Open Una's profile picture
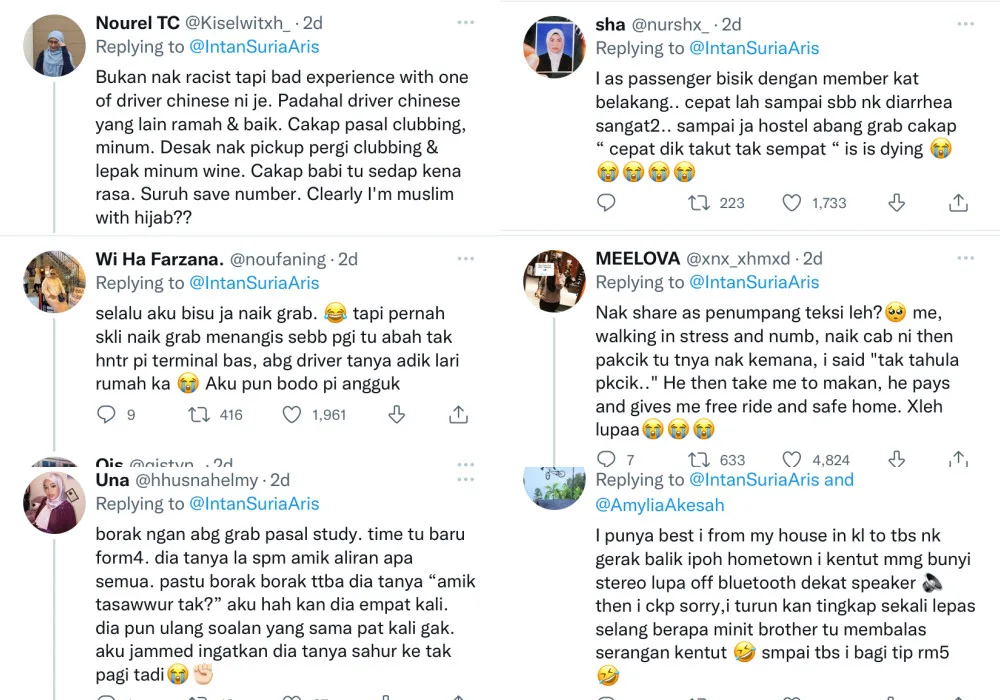Viewport: 1000px width, 700px height. pos(54,502)
